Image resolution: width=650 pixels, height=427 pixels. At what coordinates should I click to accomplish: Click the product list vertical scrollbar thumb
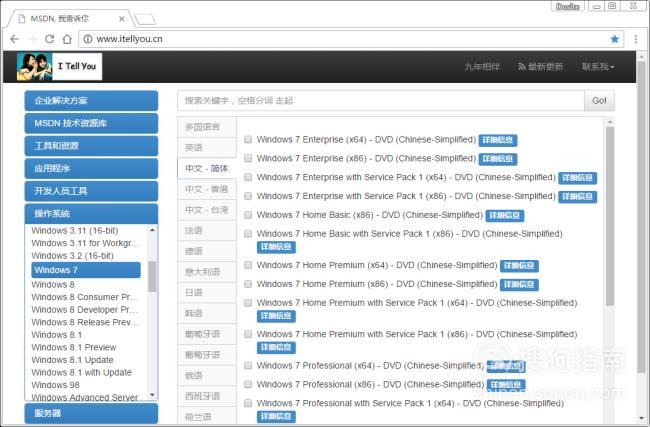click(x=609, y=216)
